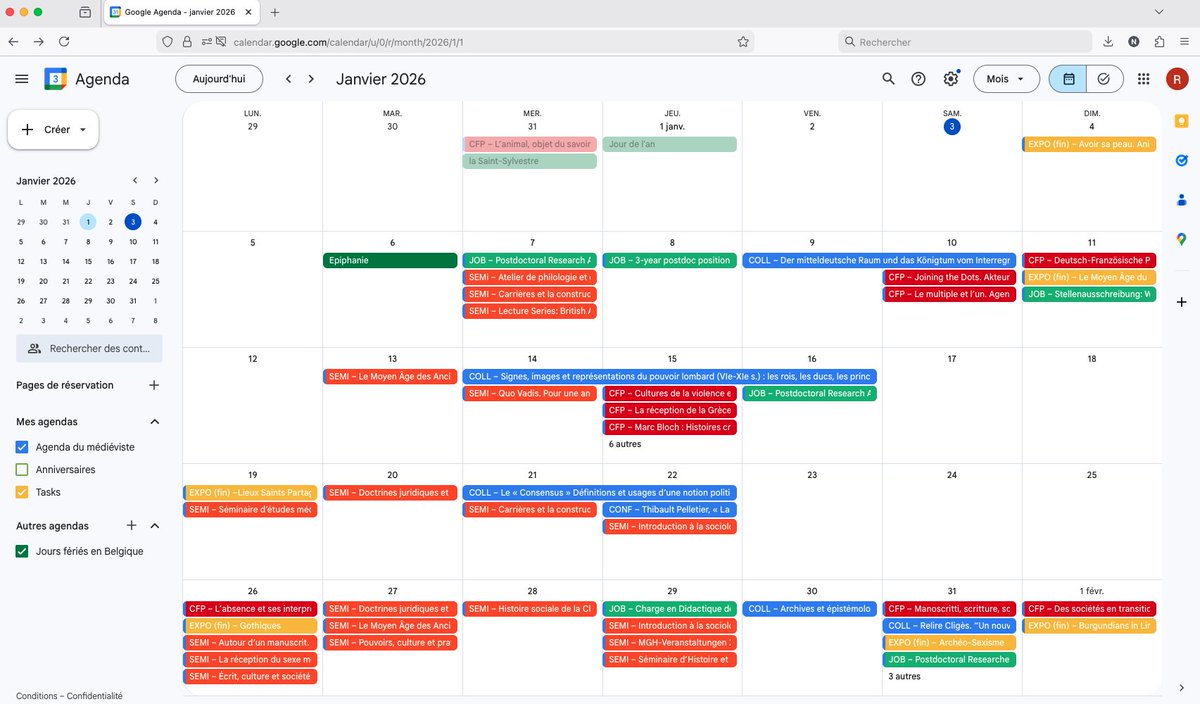Collapse the Autres agendas section
Image resolution: width=1200 pixels, height=704 pixels.
[x=154, y=525]
